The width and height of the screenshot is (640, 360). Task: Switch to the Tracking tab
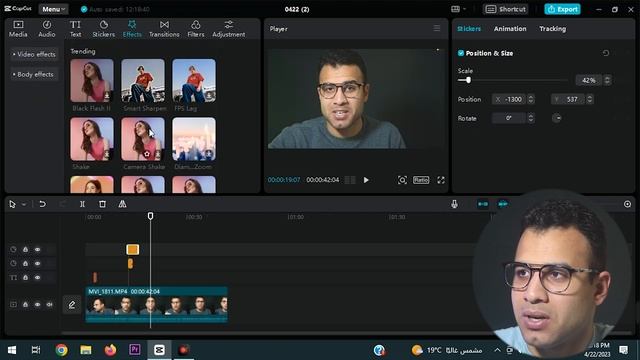point(552,29)
